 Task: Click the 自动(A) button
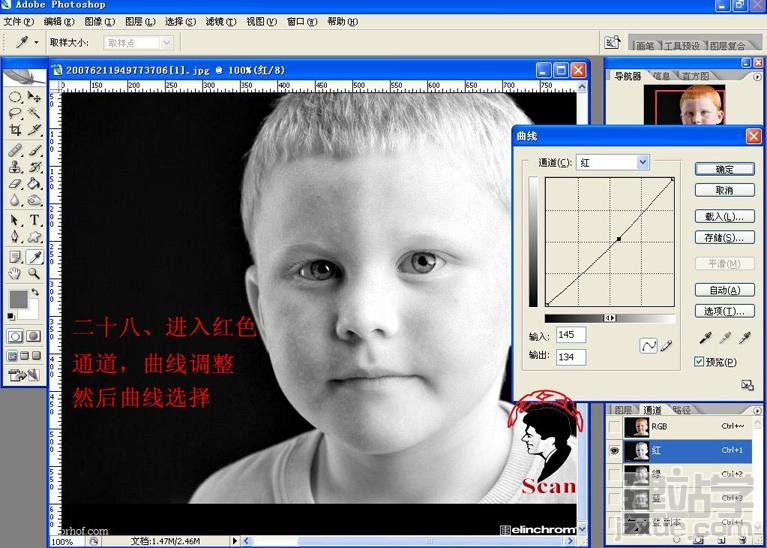pyautogui.click(x=724, y=290)
